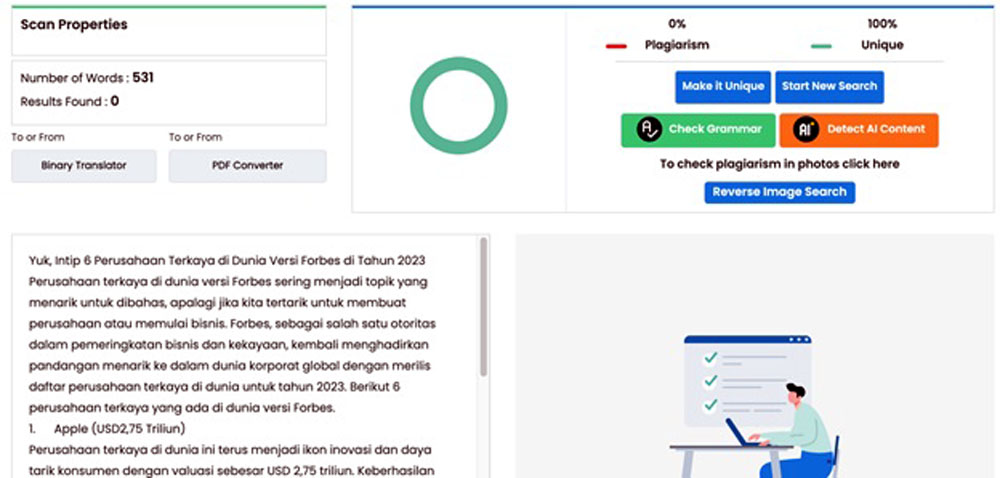Screen dimensions: 1000x478
Task: Click the Scan Properties heading
Action: (74, 25)
